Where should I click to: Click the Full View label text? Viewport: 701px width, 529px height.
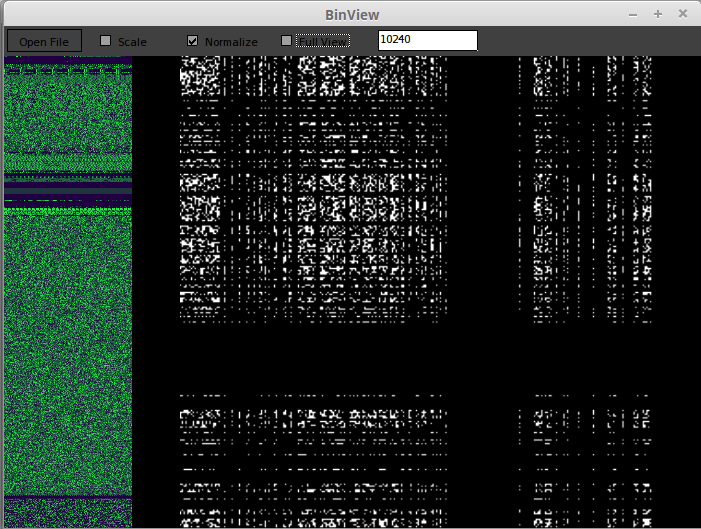[x=323, y=41]
